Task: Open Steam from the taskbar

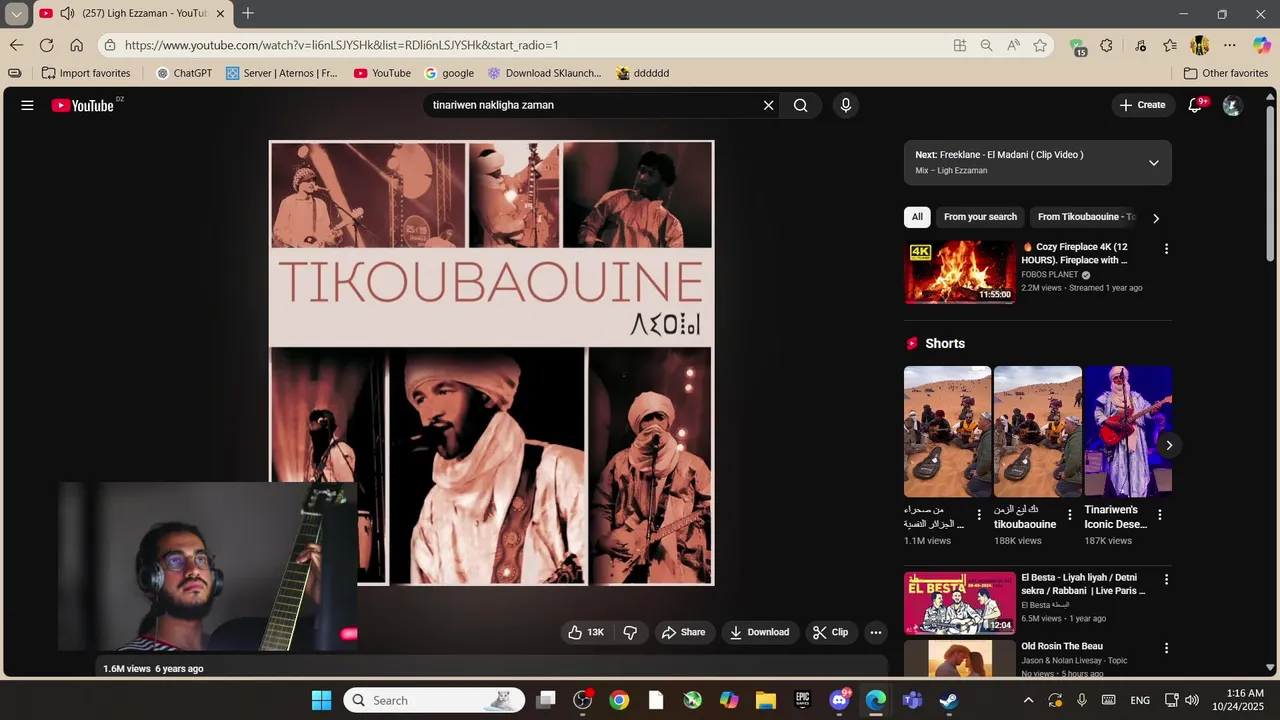Action: coord(949,700)
